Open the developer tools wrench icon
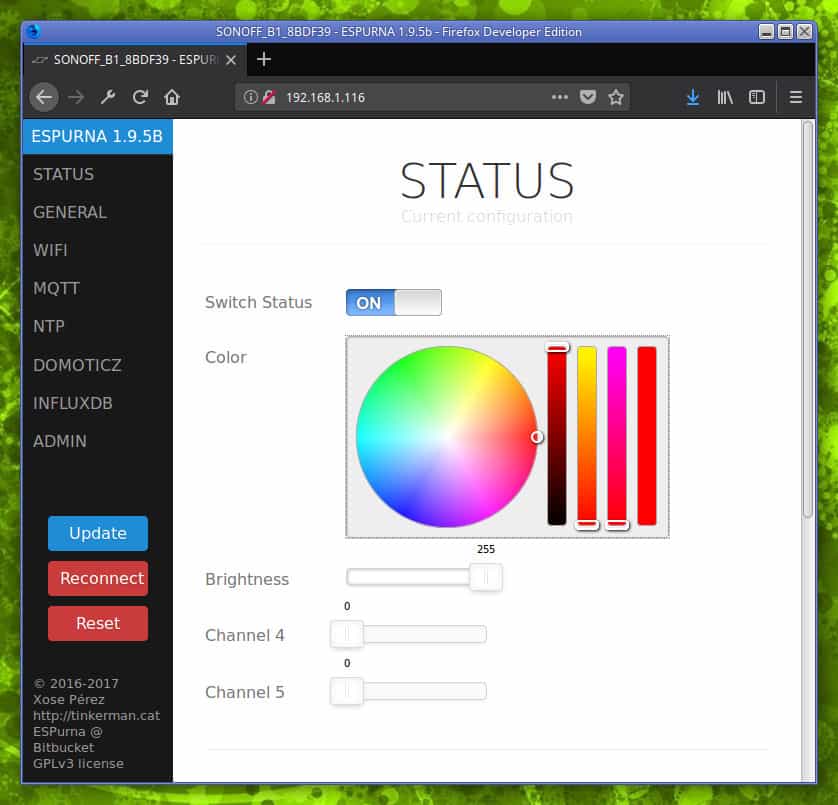The image size is (838, 805). (108, 97)
